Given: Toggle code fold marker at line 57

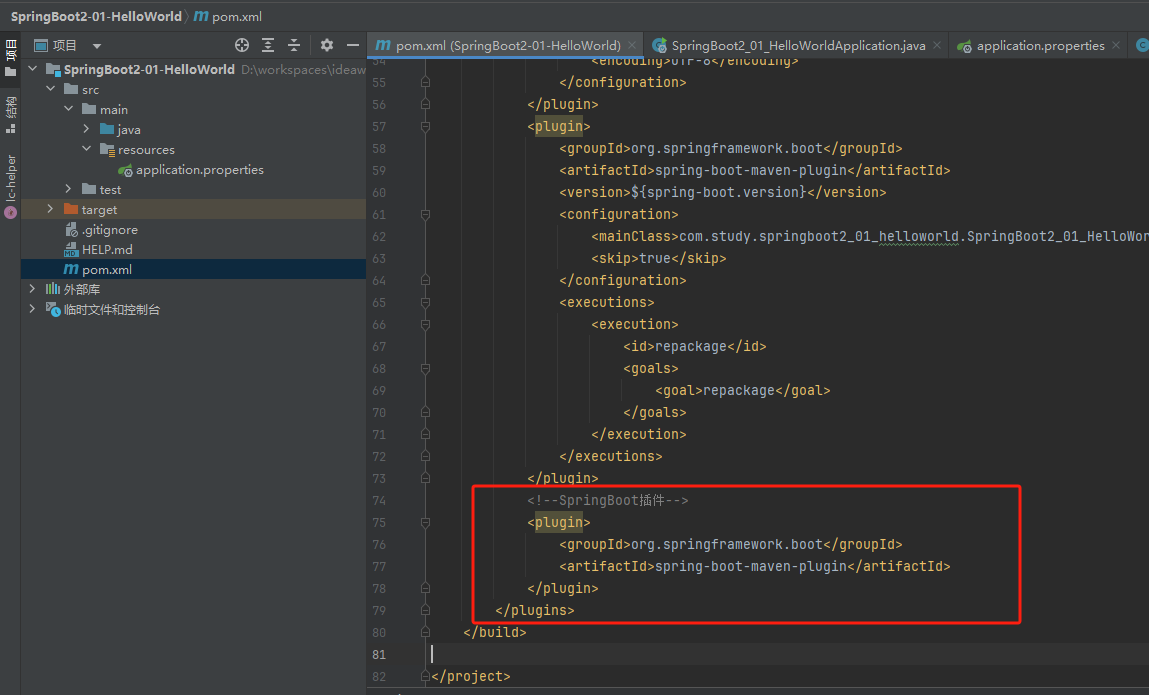Looking at the screenshot, I should 425,127.
